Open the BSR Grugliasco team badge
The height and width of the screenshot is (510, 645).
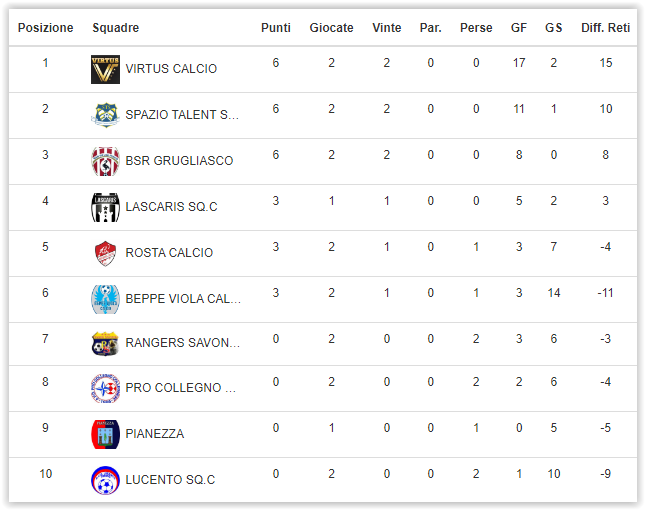[x=105, y=161]
